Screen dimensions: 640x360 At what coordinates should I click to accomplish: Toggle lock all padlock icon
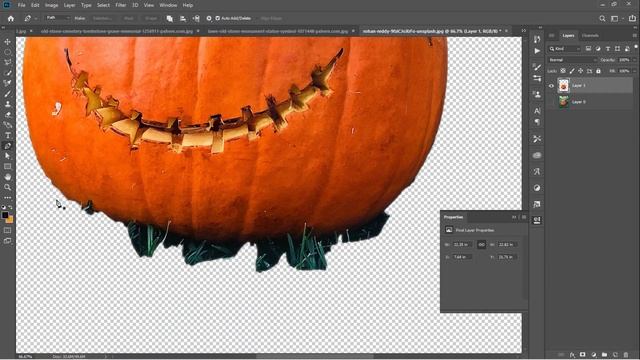click(598, 71)
